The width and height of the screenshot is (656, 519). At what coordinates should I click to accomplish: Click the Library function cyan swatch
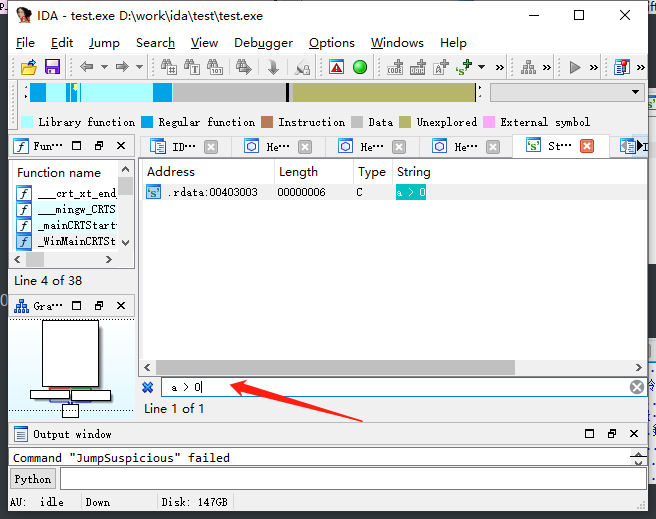[x=27, y=122]
